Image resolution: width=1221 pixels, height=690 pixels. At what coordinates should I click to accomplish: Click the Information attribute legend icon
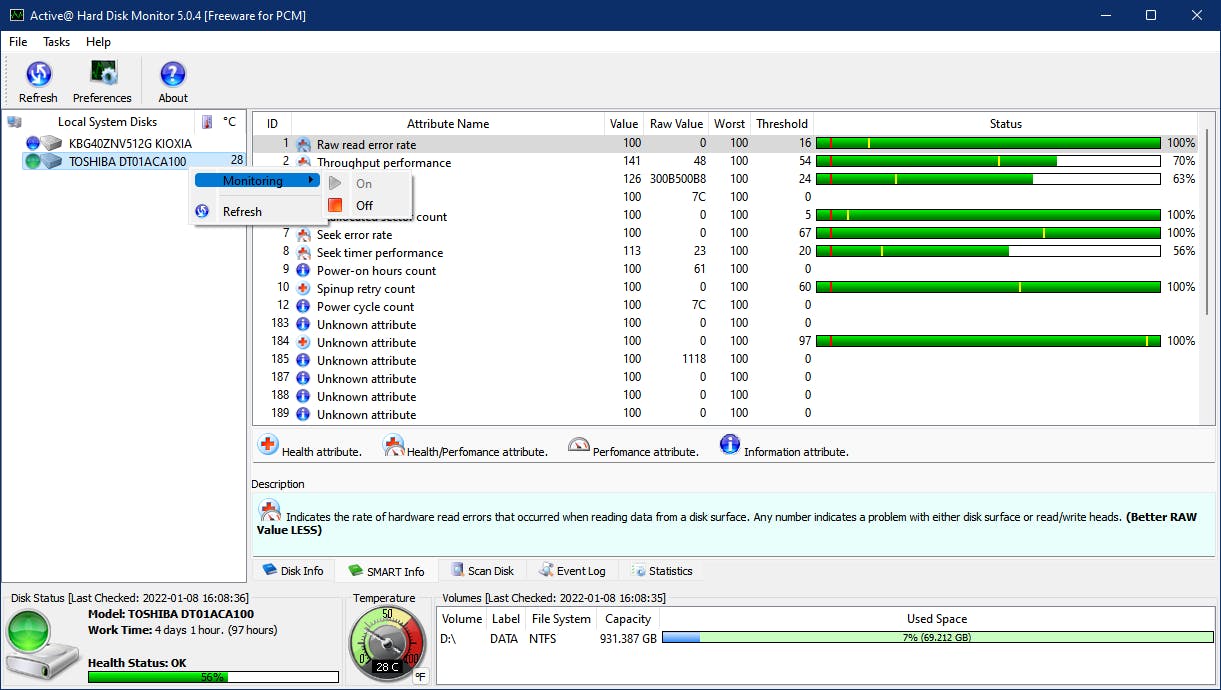[730, 445]
